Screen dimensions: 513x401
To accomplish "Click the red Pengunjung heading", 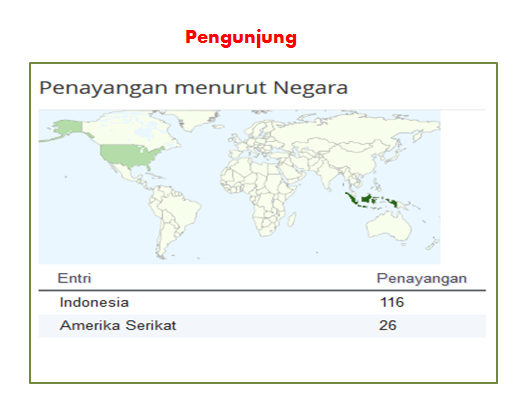I will 241,38.
